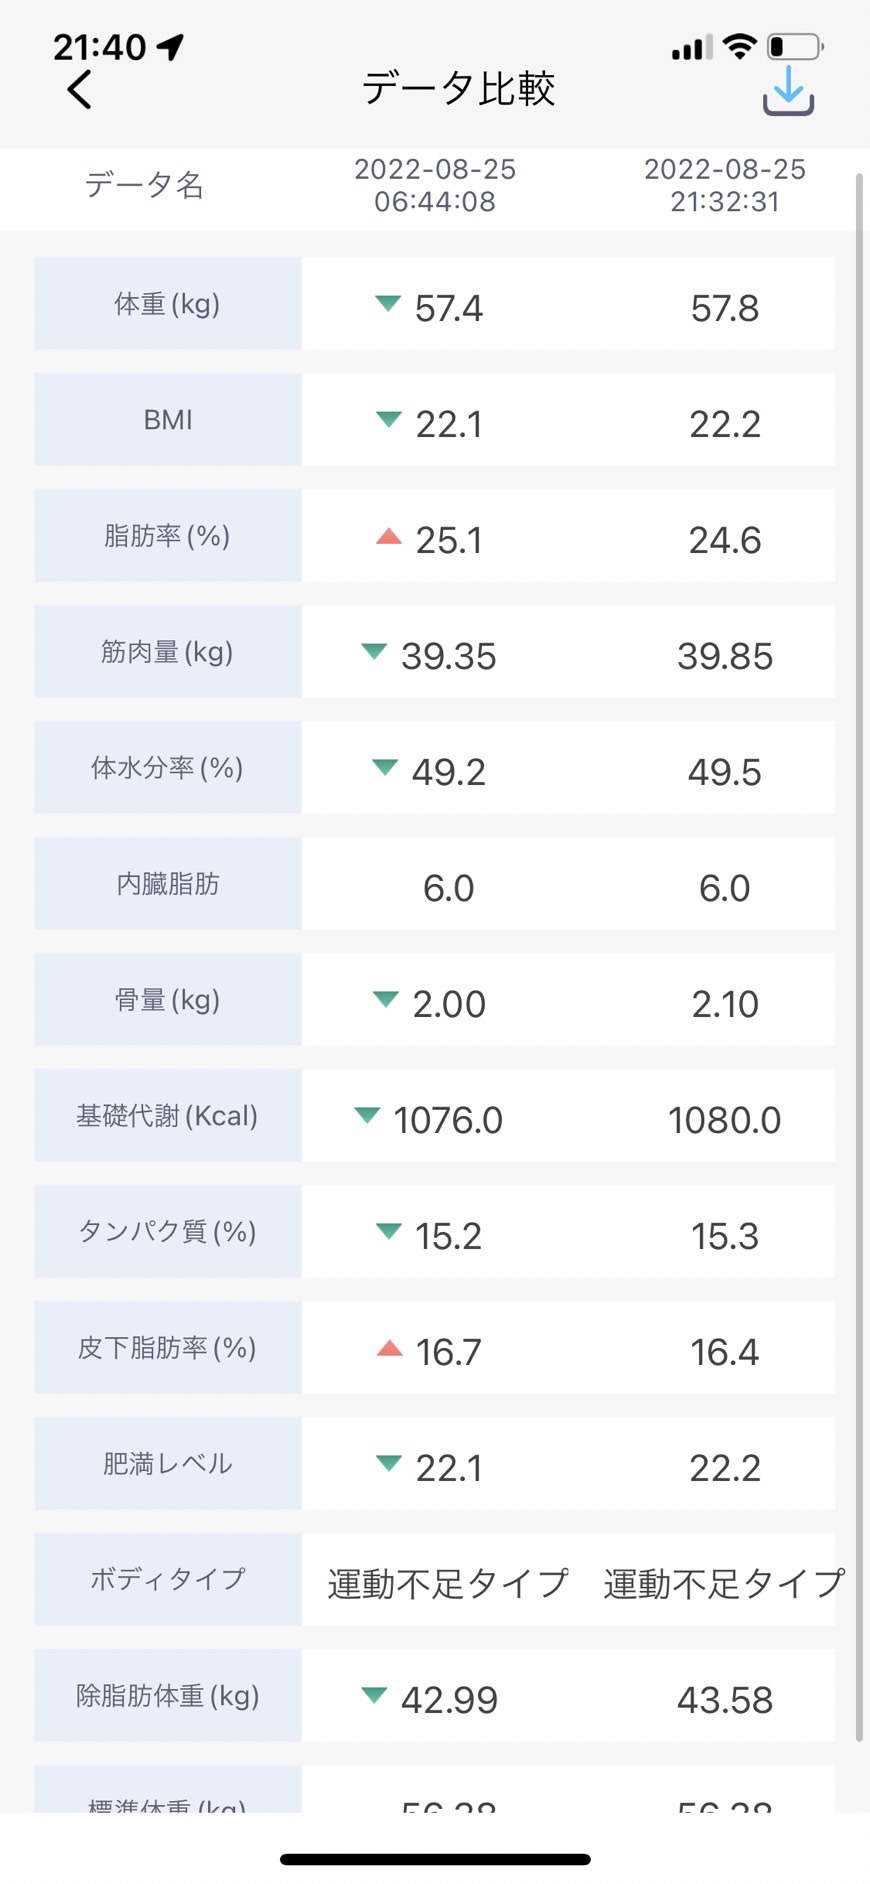Viewport: 870px width, 1884px height.
Task: Tap the green down arrow beside 57.4
Action: [388, 303]
